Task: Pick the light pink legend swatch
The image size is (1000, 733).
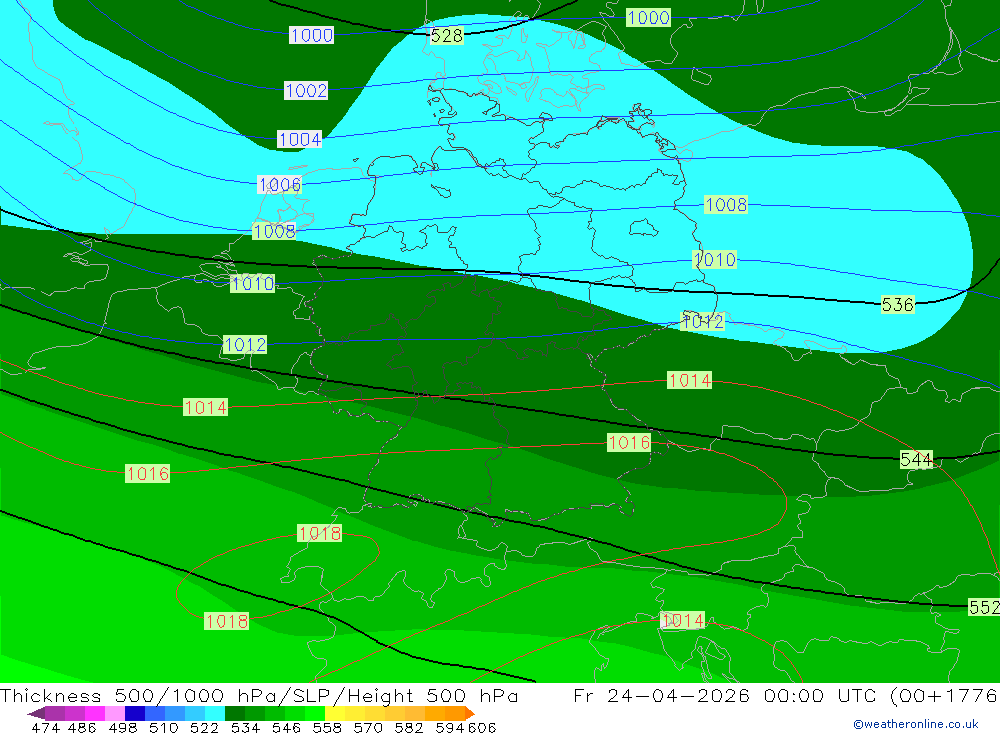Action: (x=115, y=713)
